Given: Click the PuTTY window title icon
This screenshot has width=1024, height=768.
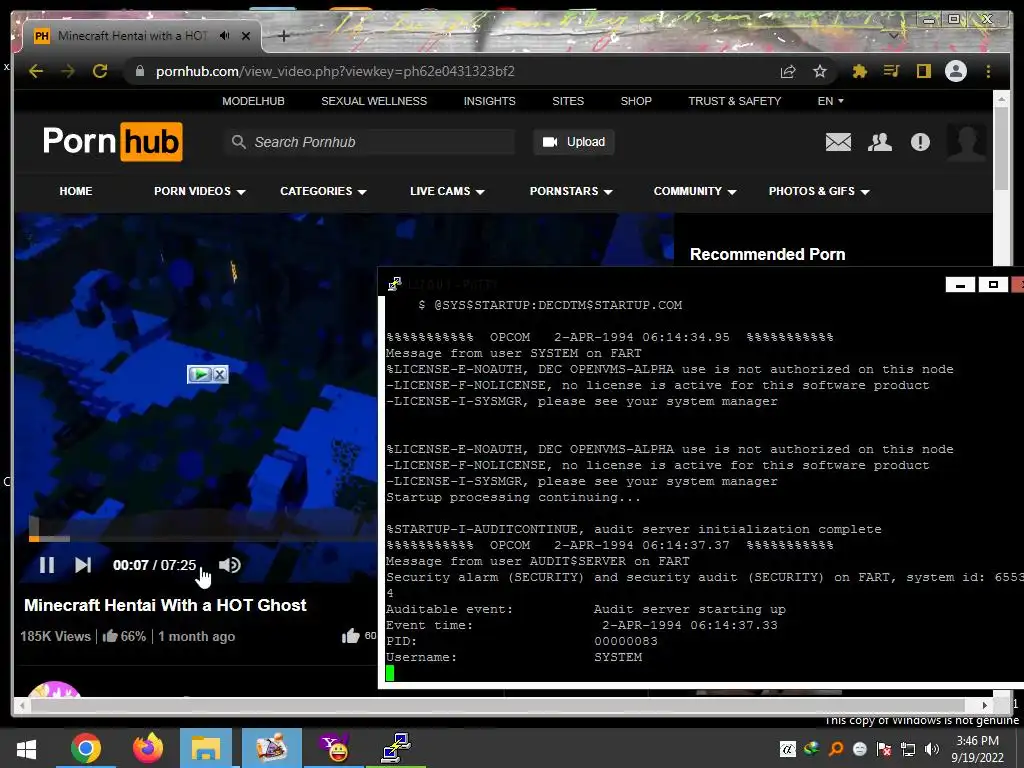Looking at the screenshot, I should (x=394, y=284).
